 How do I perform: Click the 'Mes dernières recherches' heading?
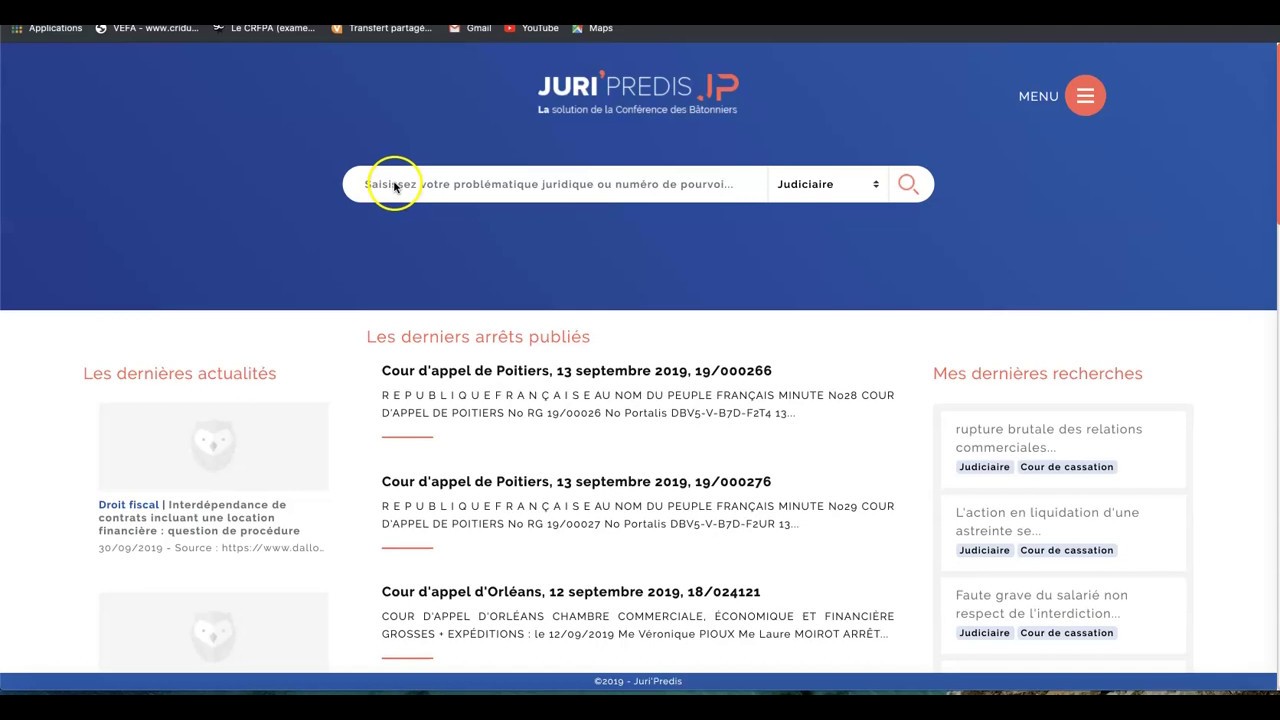tap(1038, 373)
